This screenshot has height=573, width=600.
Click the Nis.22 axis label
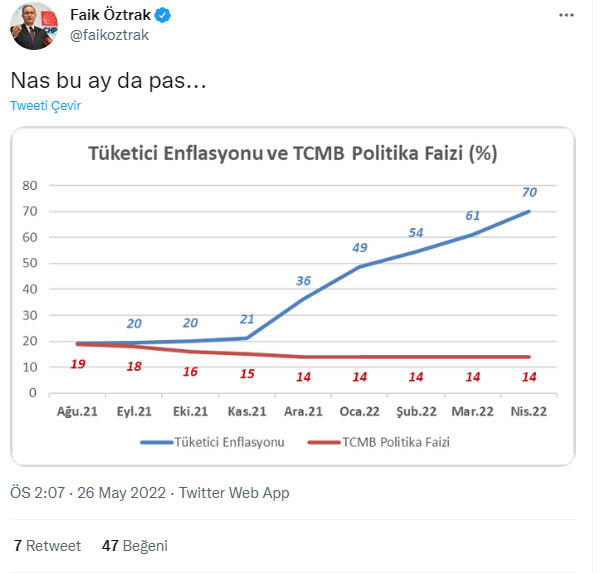[529, 411]
